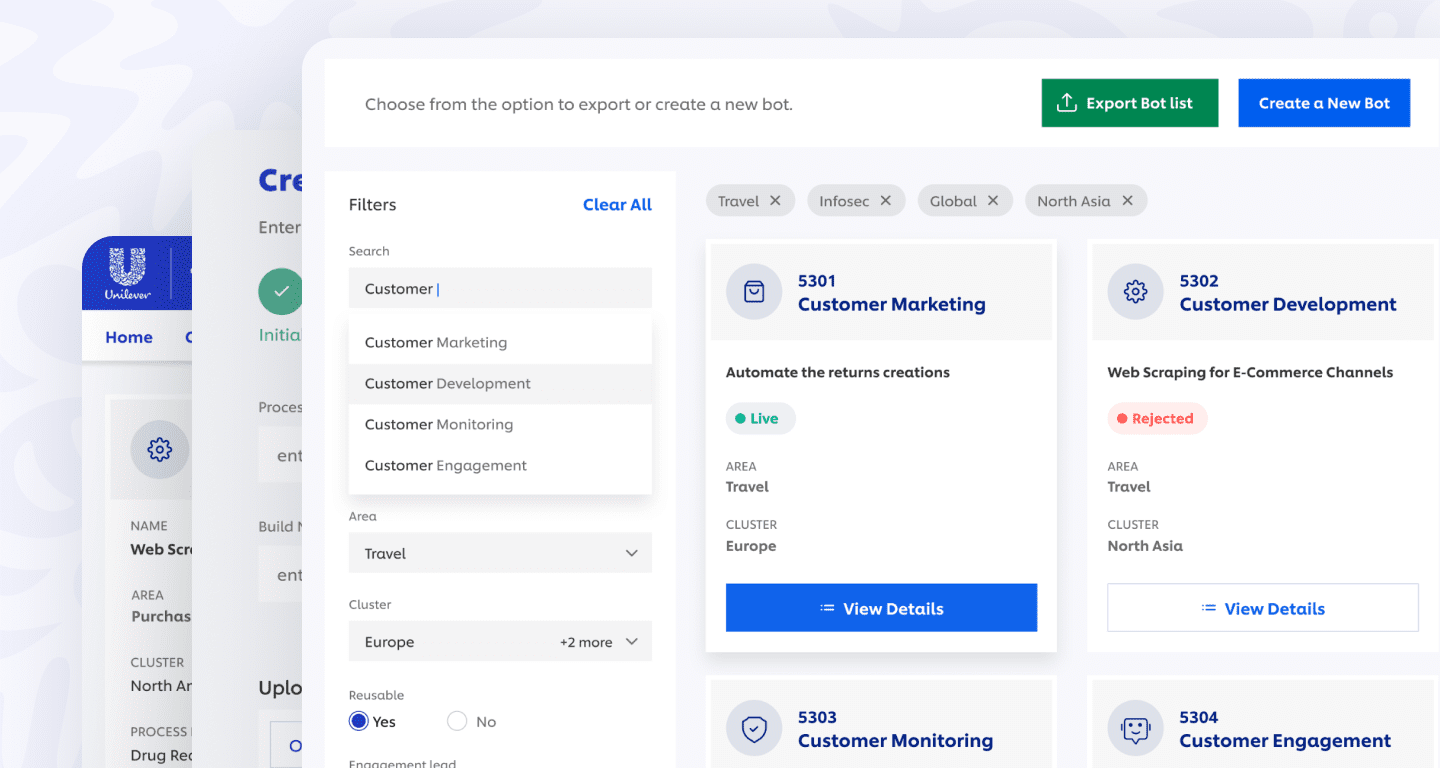This screenshot has width=1440, height=768.
Task: Click the bot face icon on card 5304
Action: 1135,729
